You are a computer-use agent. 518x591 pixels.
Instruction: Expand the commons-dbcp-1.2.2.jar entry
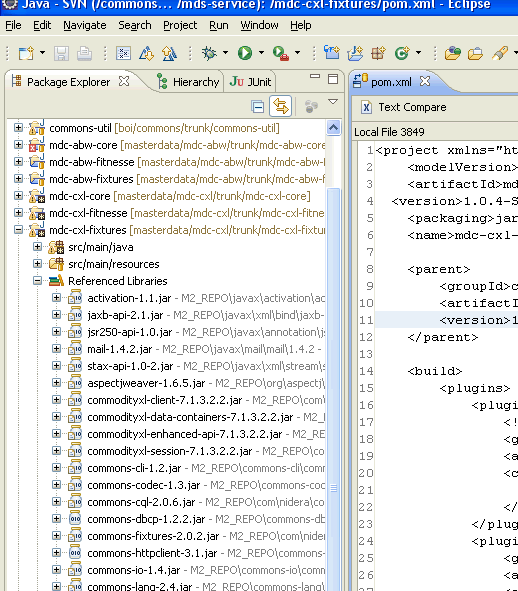(56, 519)
